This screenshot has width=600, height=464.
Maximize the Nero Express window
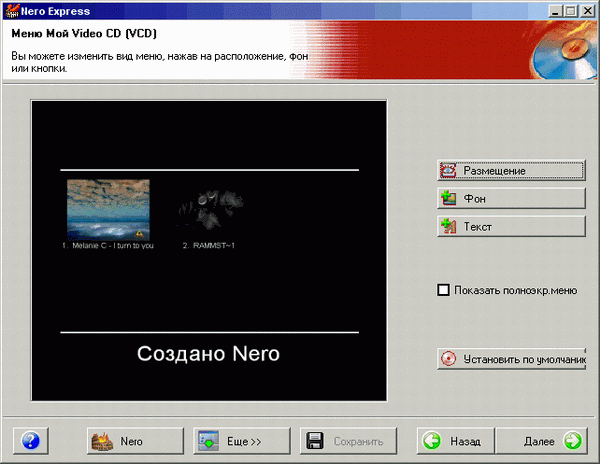pos(570,11)
